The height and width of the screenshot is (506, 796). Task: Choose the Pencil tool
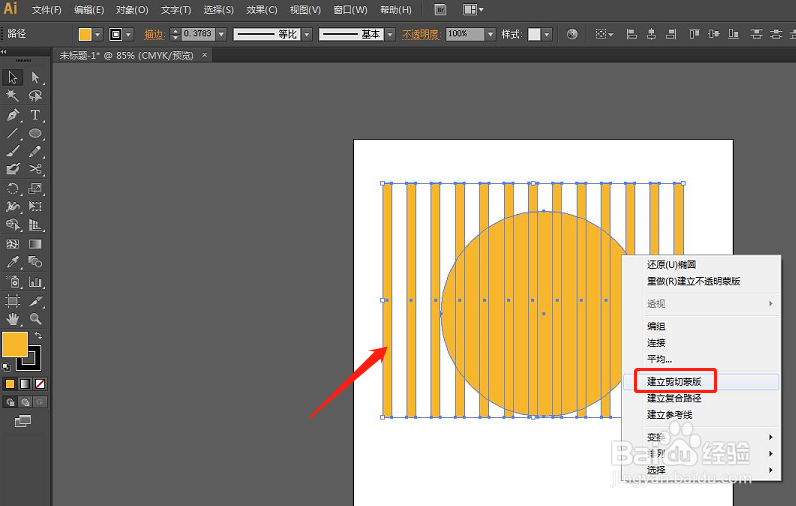point(35,151)
